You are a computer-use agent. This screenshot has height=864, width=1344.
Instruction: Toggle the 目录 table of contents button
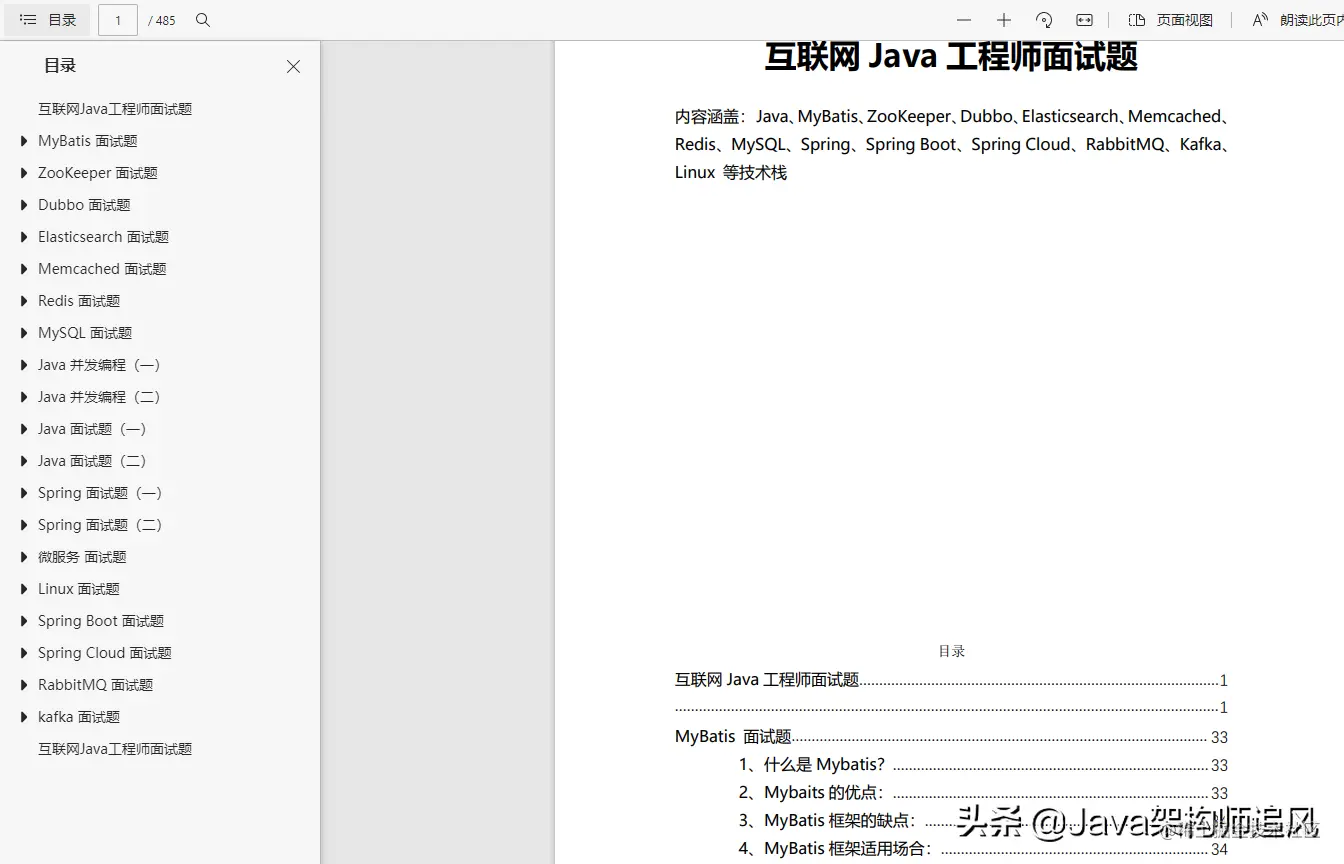[x=47, y=20]
